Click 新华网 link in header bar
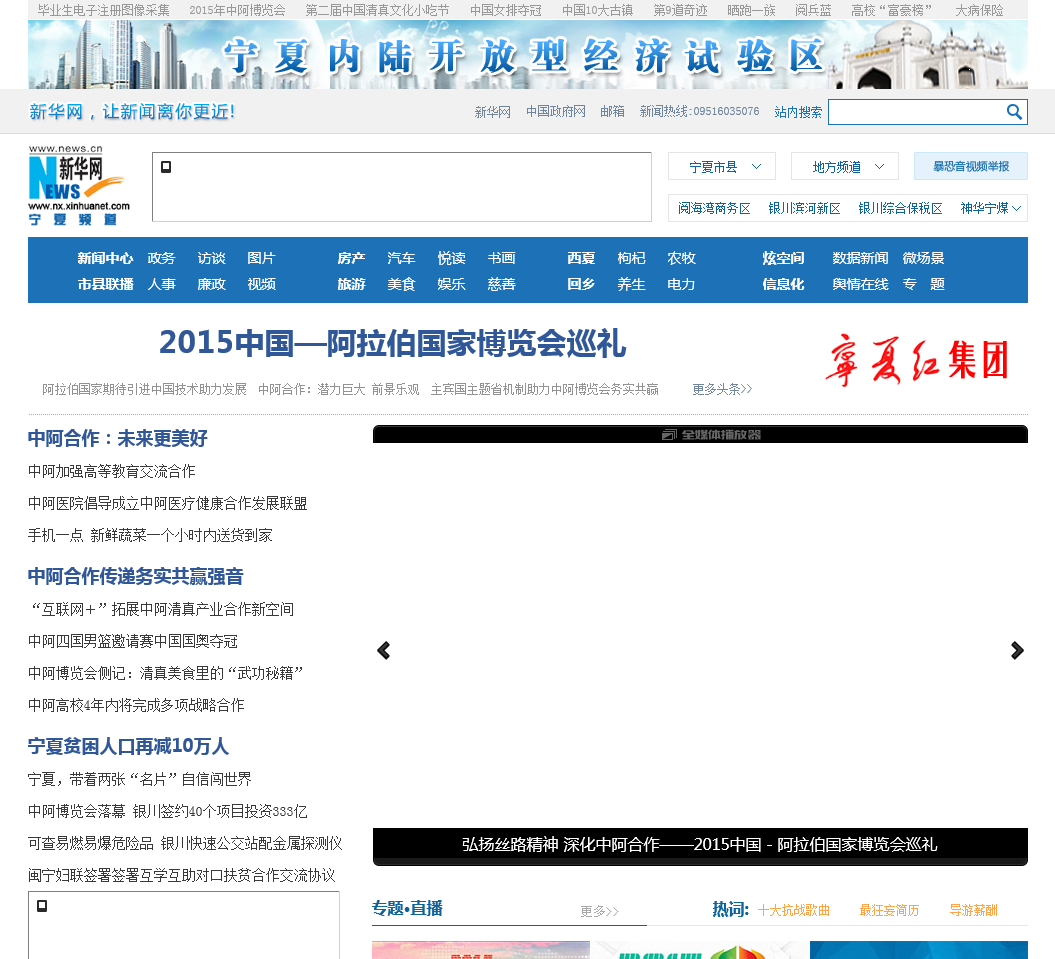The image size is (1055, 959). pyautogui.click(x=493, y=112)
